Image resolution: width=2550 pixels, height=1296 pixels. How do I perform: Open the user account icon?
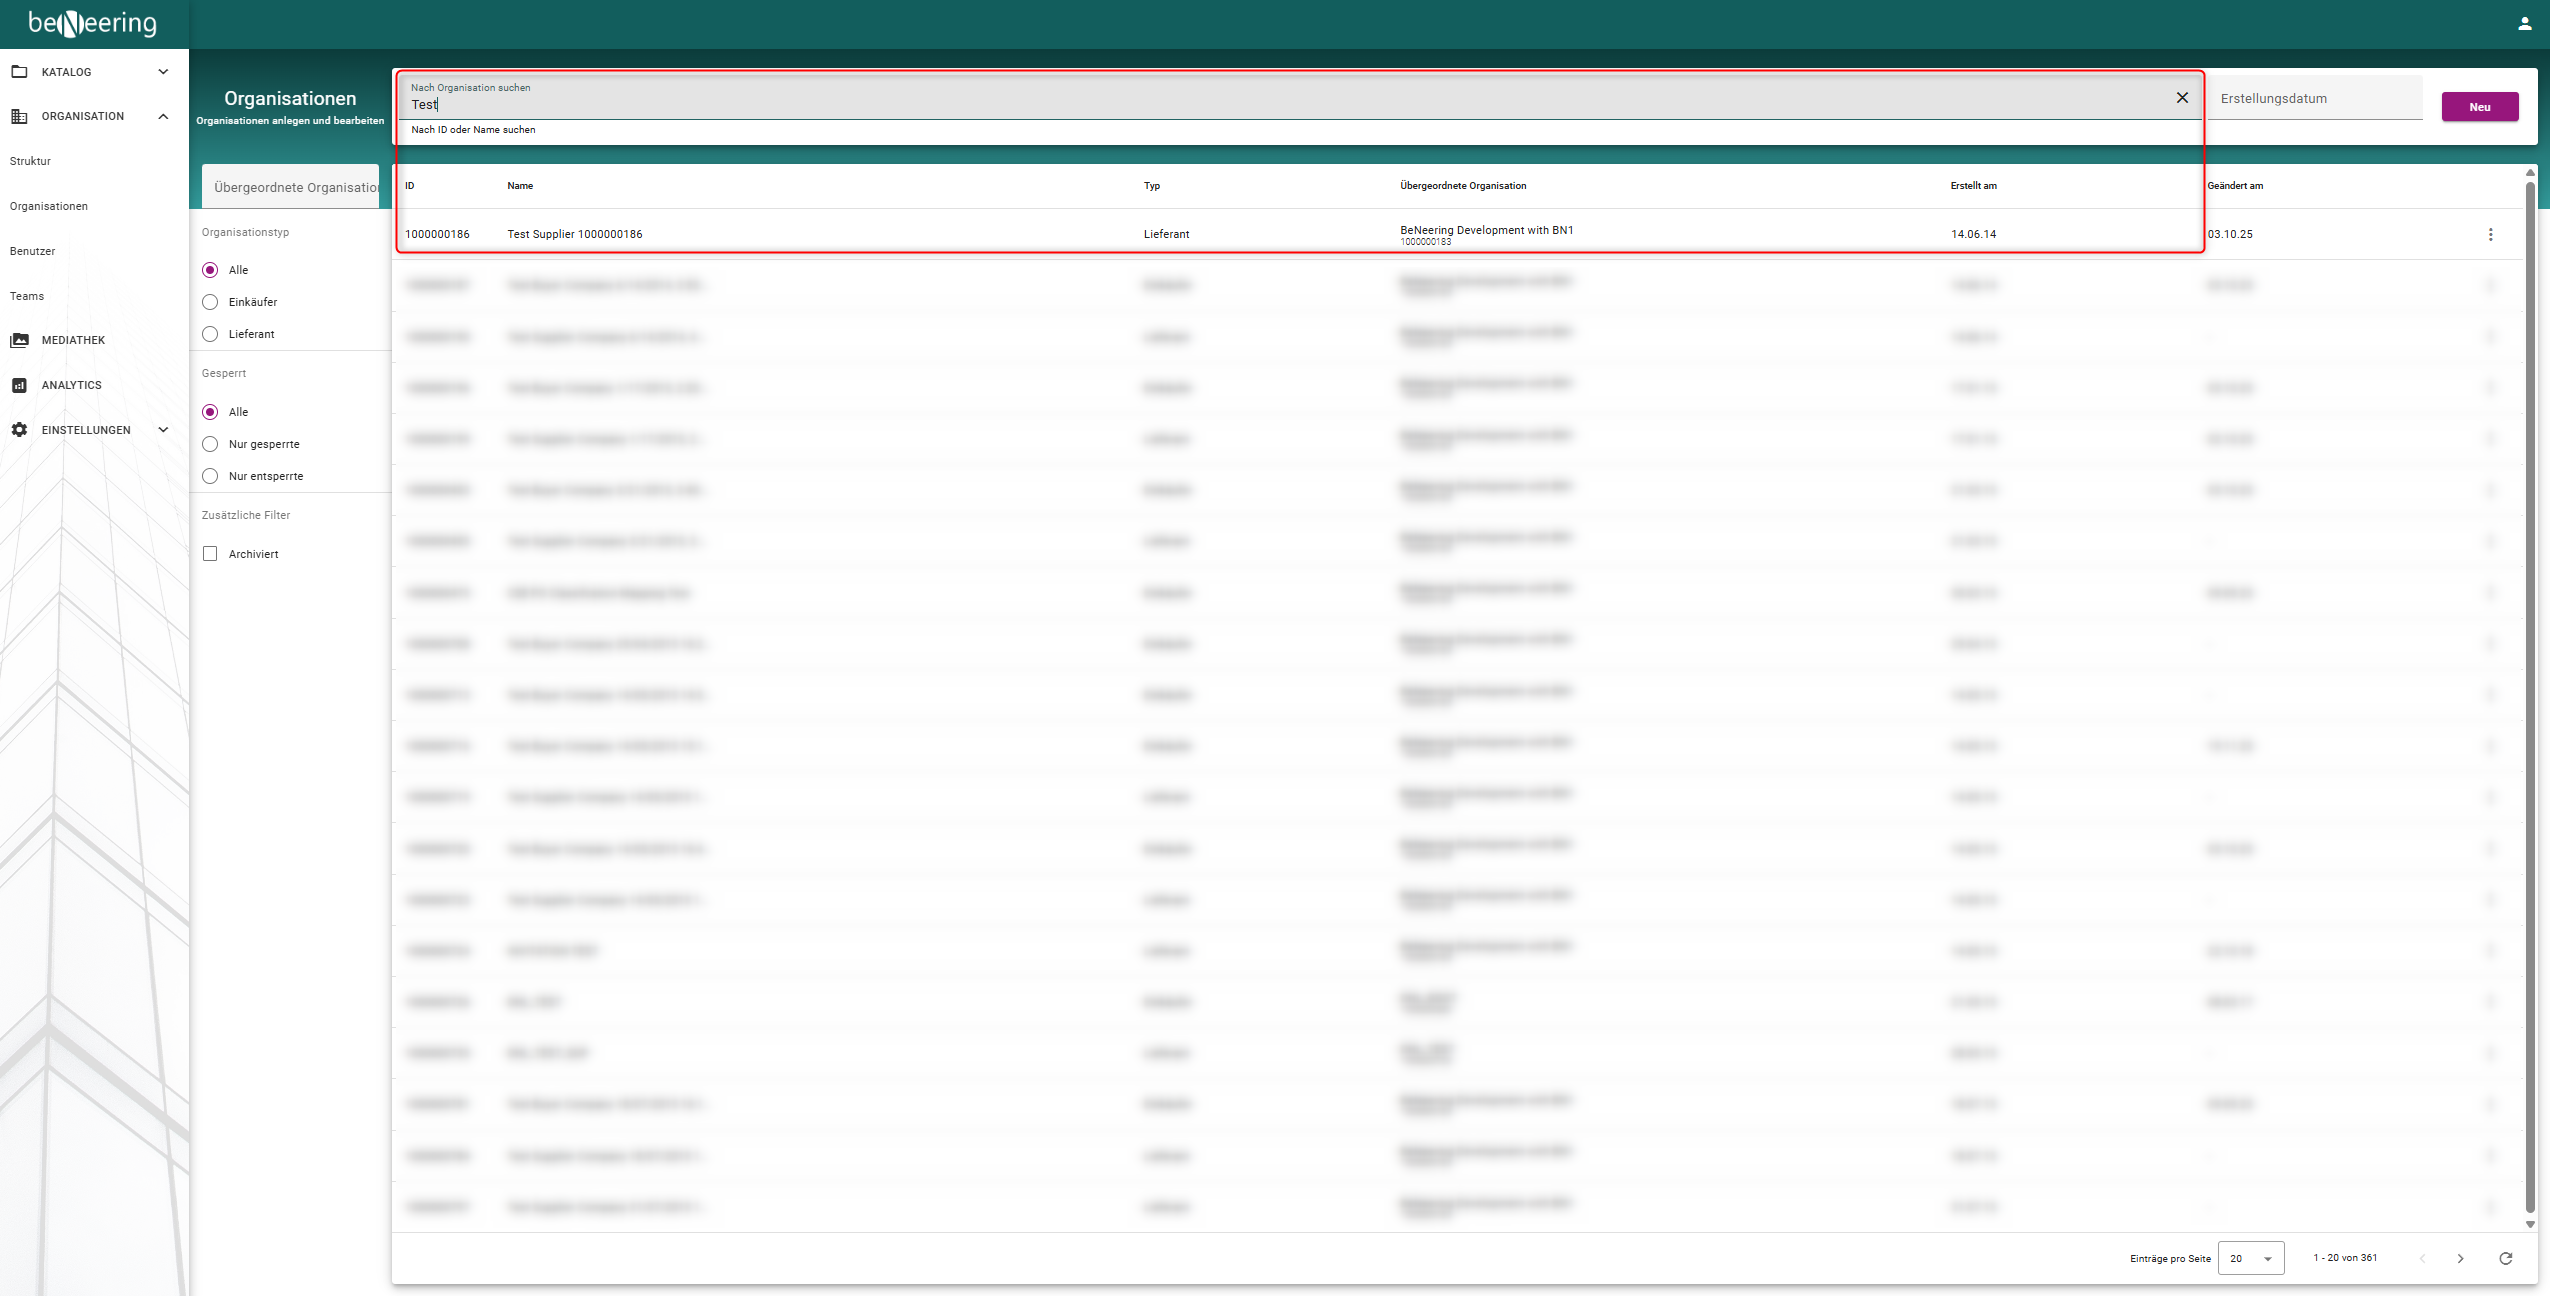[x=2524, y=24]
